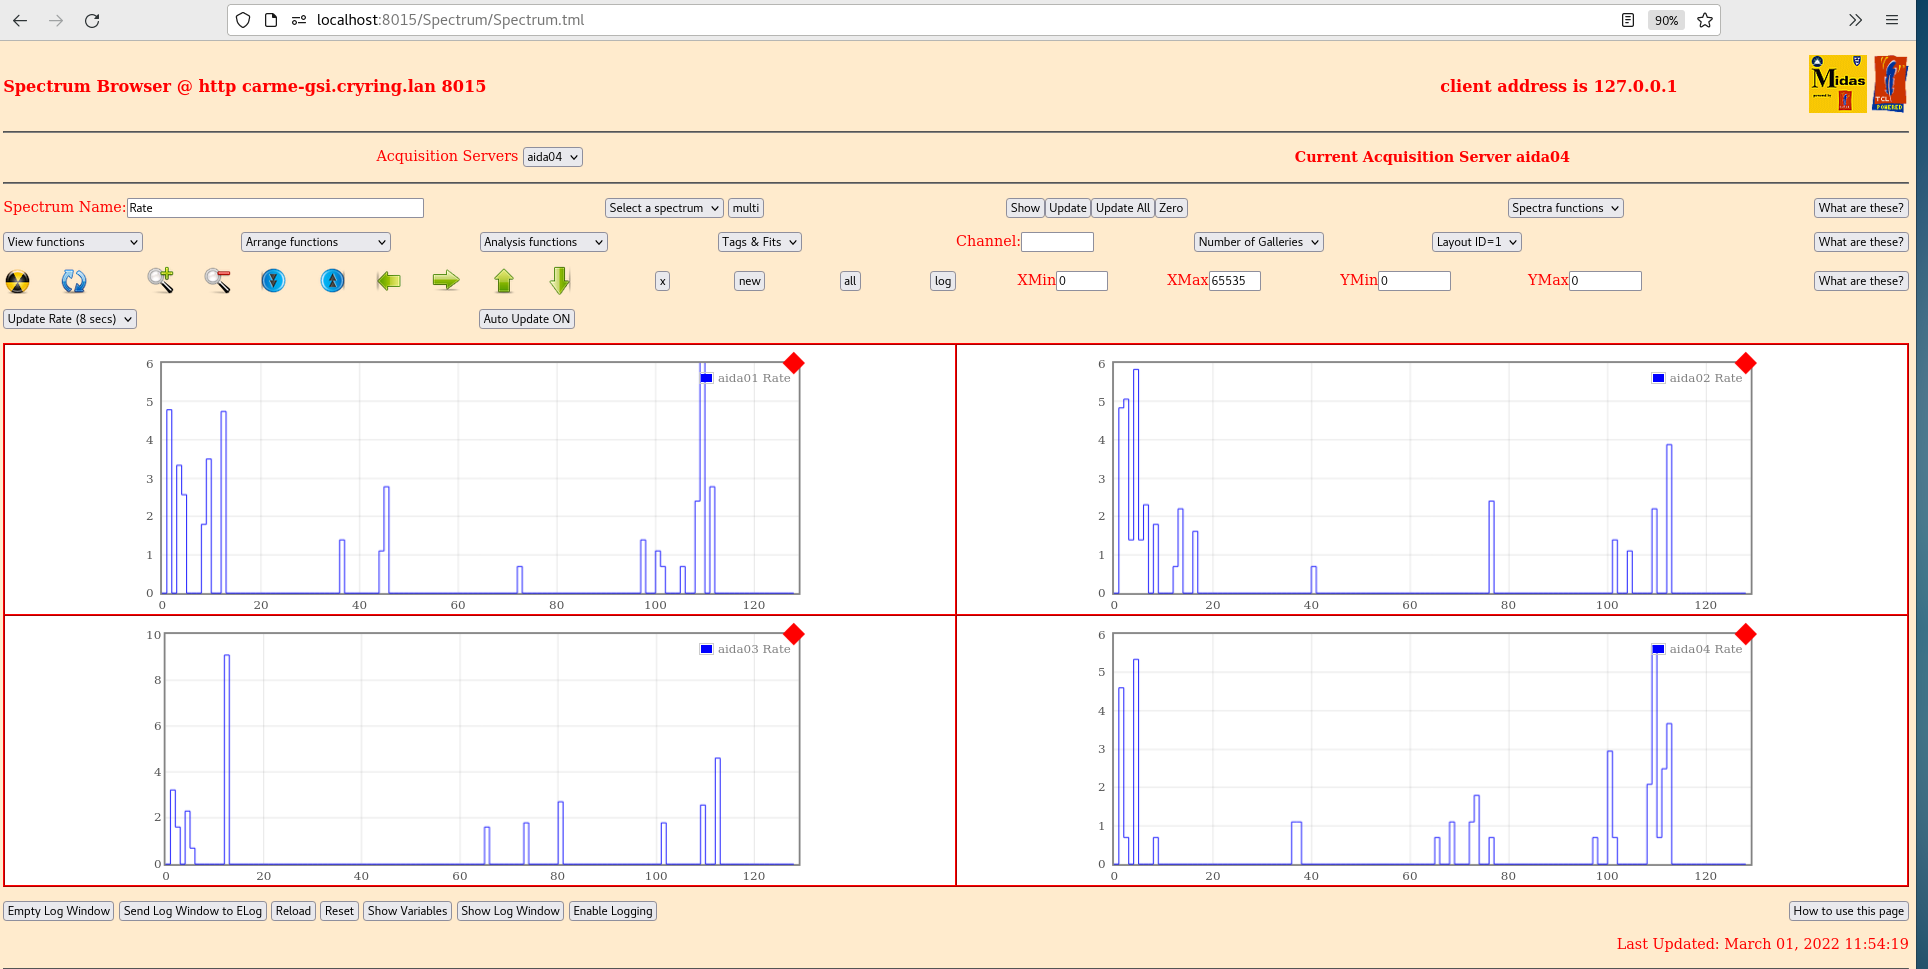Click the yellow radiation symbol icon

coord(18,281)
